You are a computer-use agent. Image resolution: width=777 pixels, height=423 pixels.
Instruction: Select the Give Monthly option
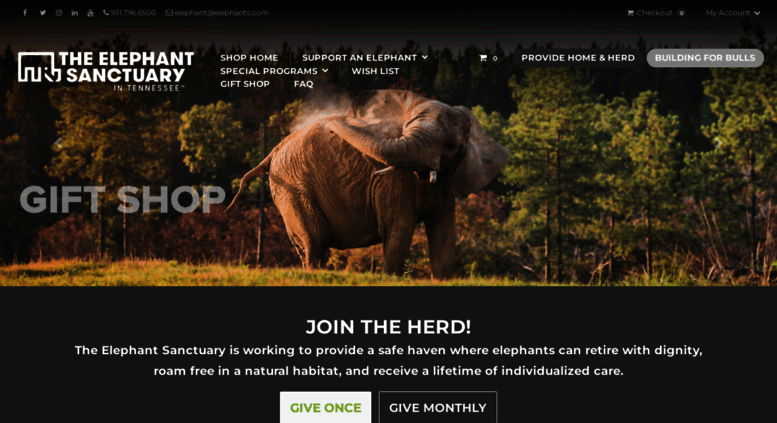pyautogui.click(x=438, y=408)
